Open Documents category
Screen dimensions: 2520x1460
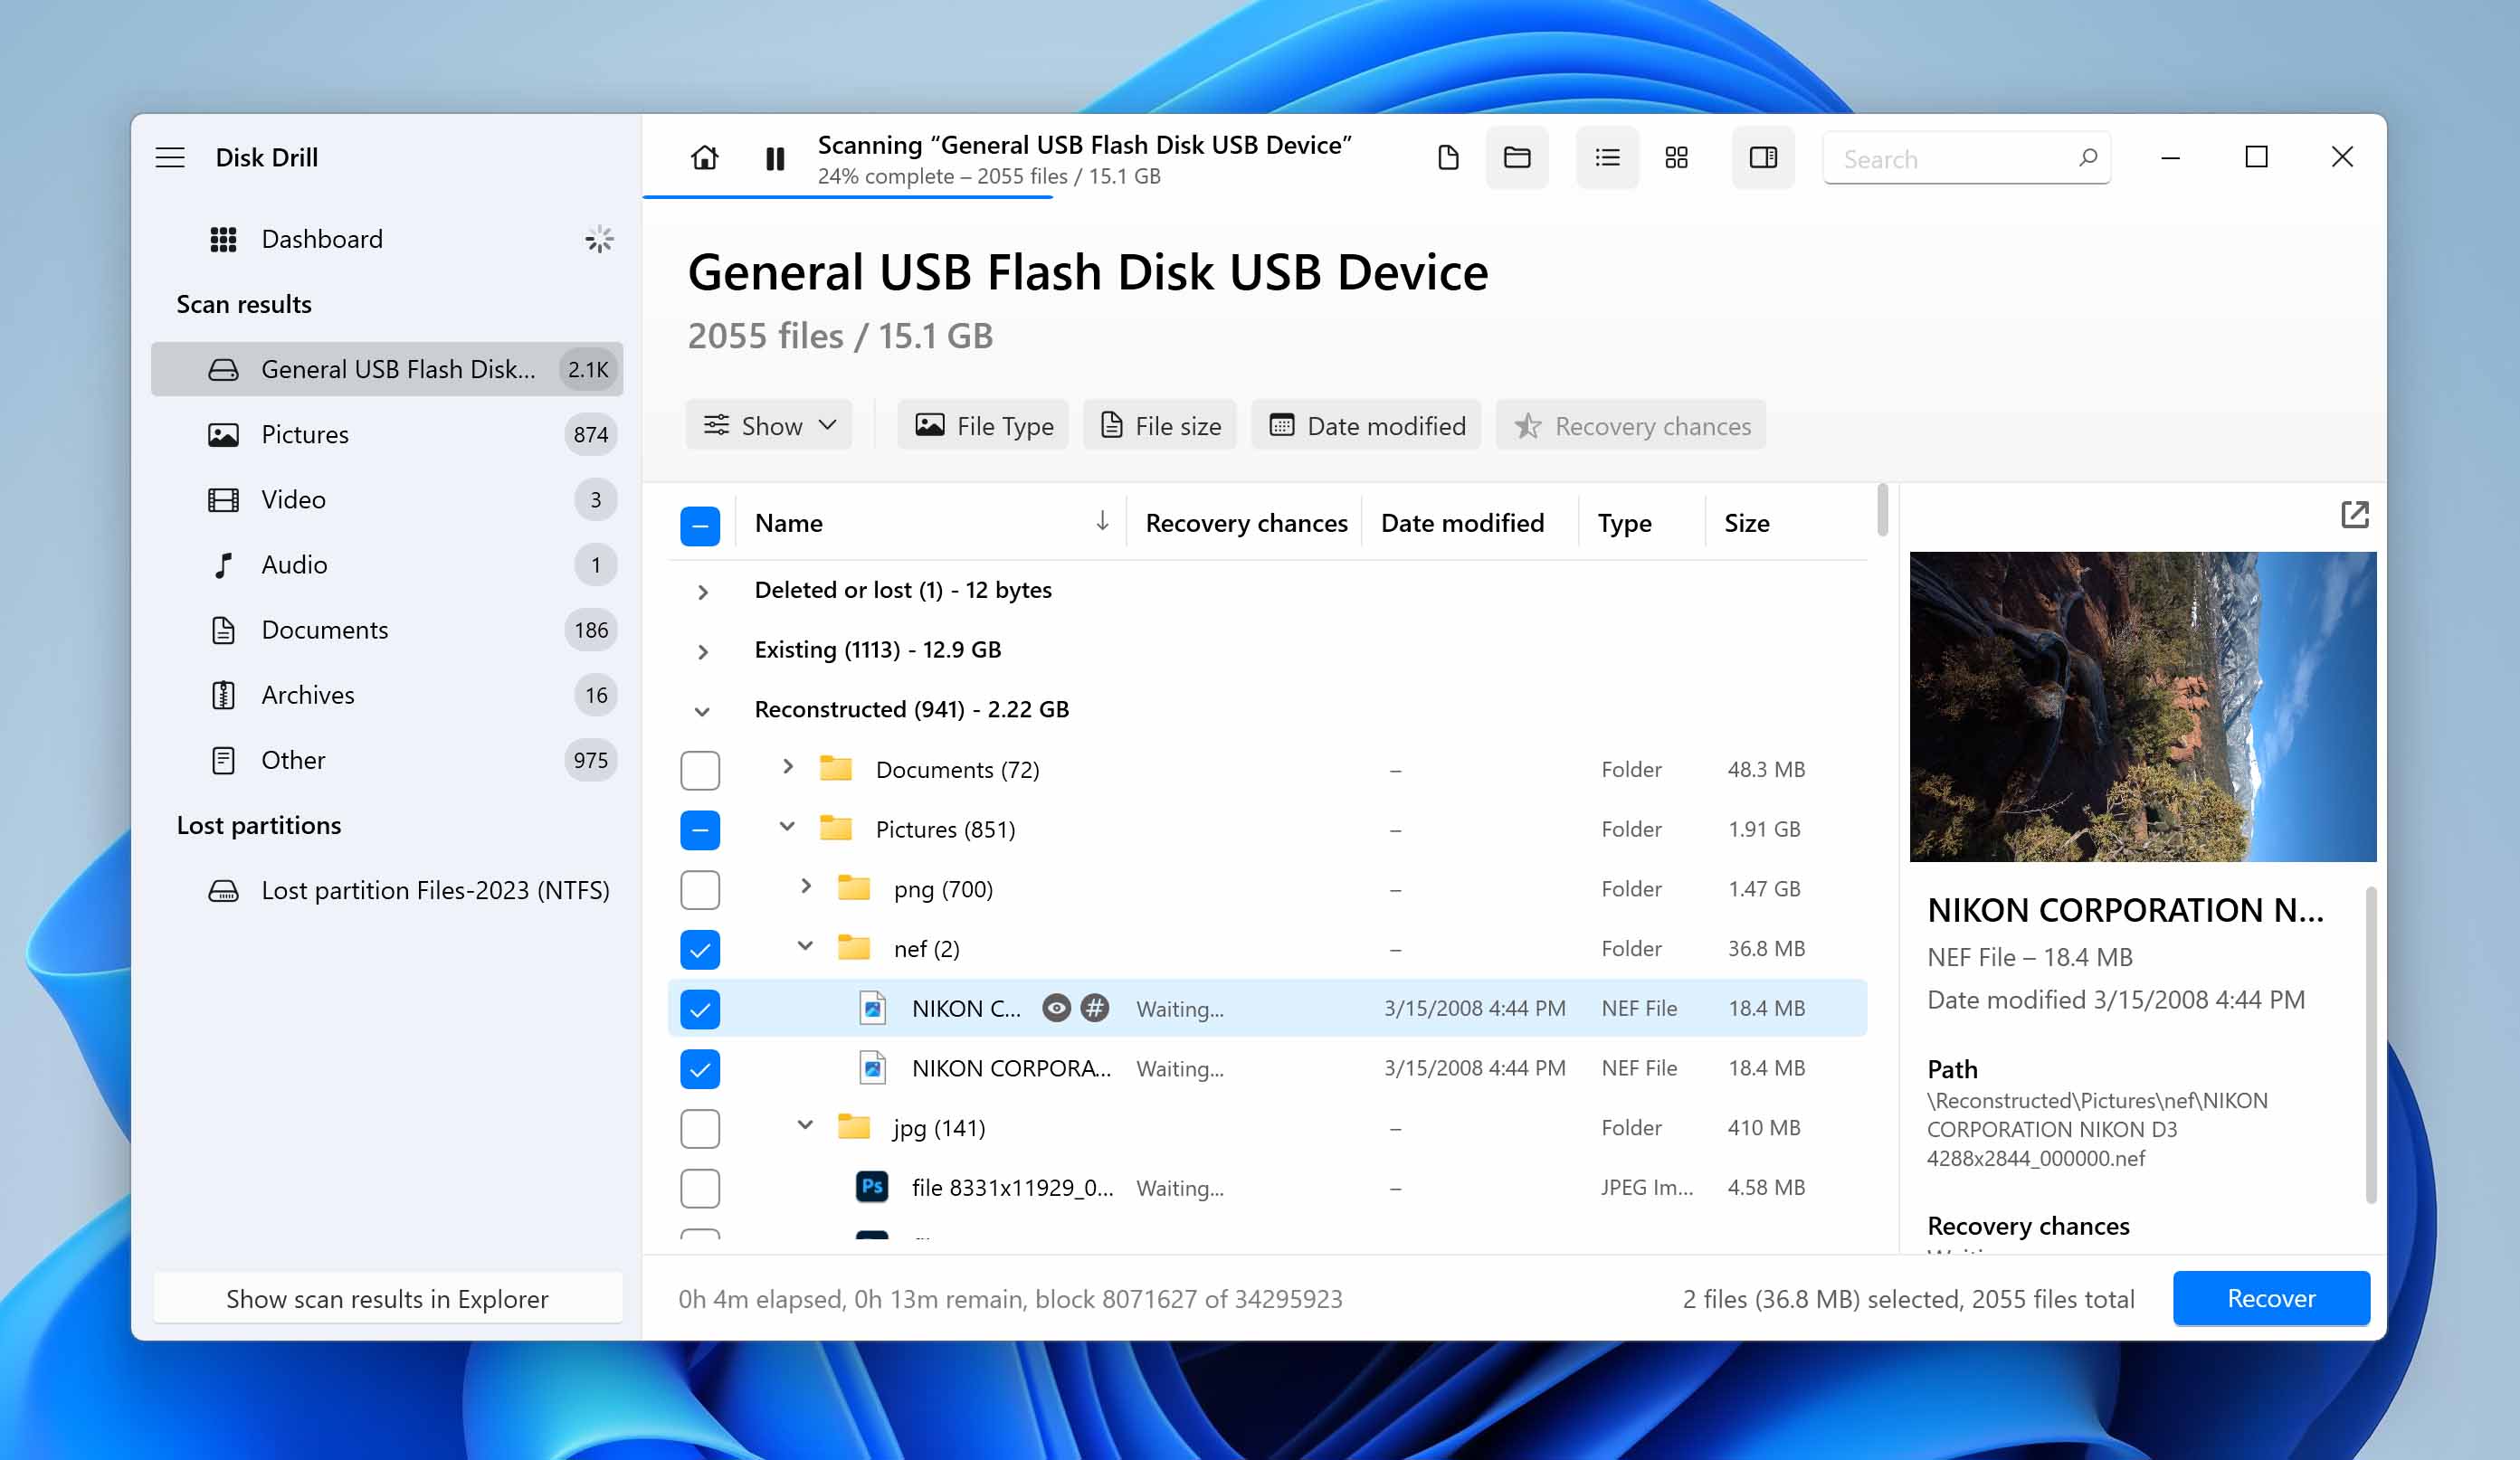click(387, 630)
